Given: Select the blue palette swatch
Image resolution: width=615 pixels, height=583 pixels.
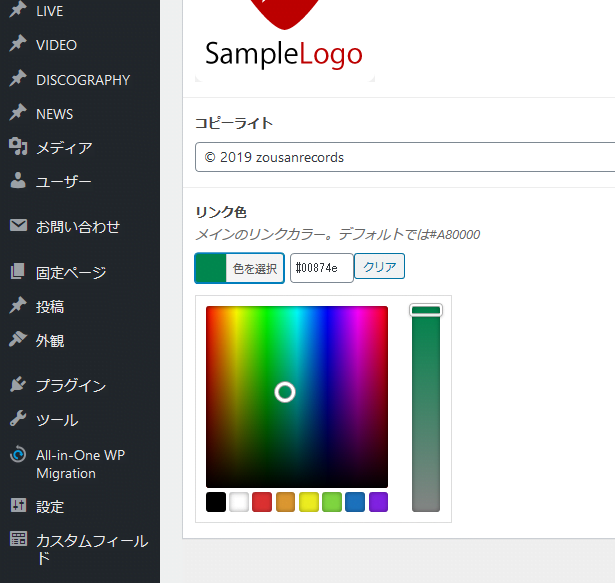Looking at the screenshot, I should [x=355, y=502].
